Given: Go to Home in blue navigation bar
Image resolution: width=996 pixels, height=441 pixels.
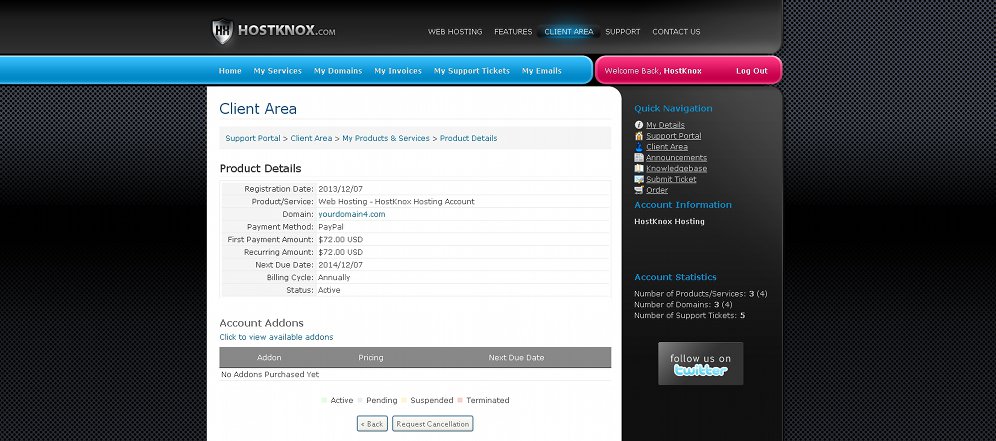Looking at the screenshot, I should click(x=230, y=71).
